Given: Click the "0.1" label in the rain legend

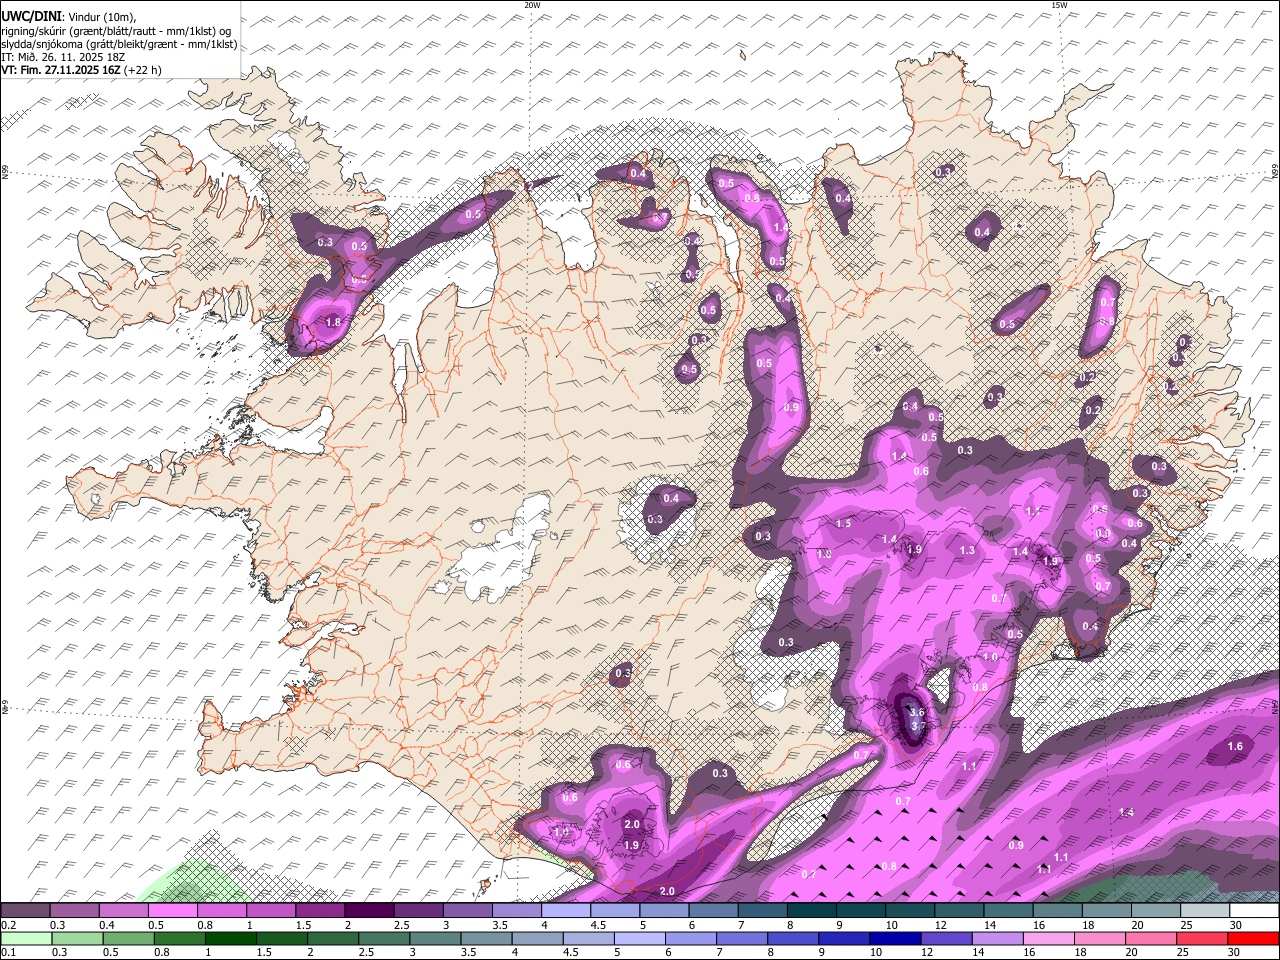Looking at the screenshot, I should click(8, 952).
